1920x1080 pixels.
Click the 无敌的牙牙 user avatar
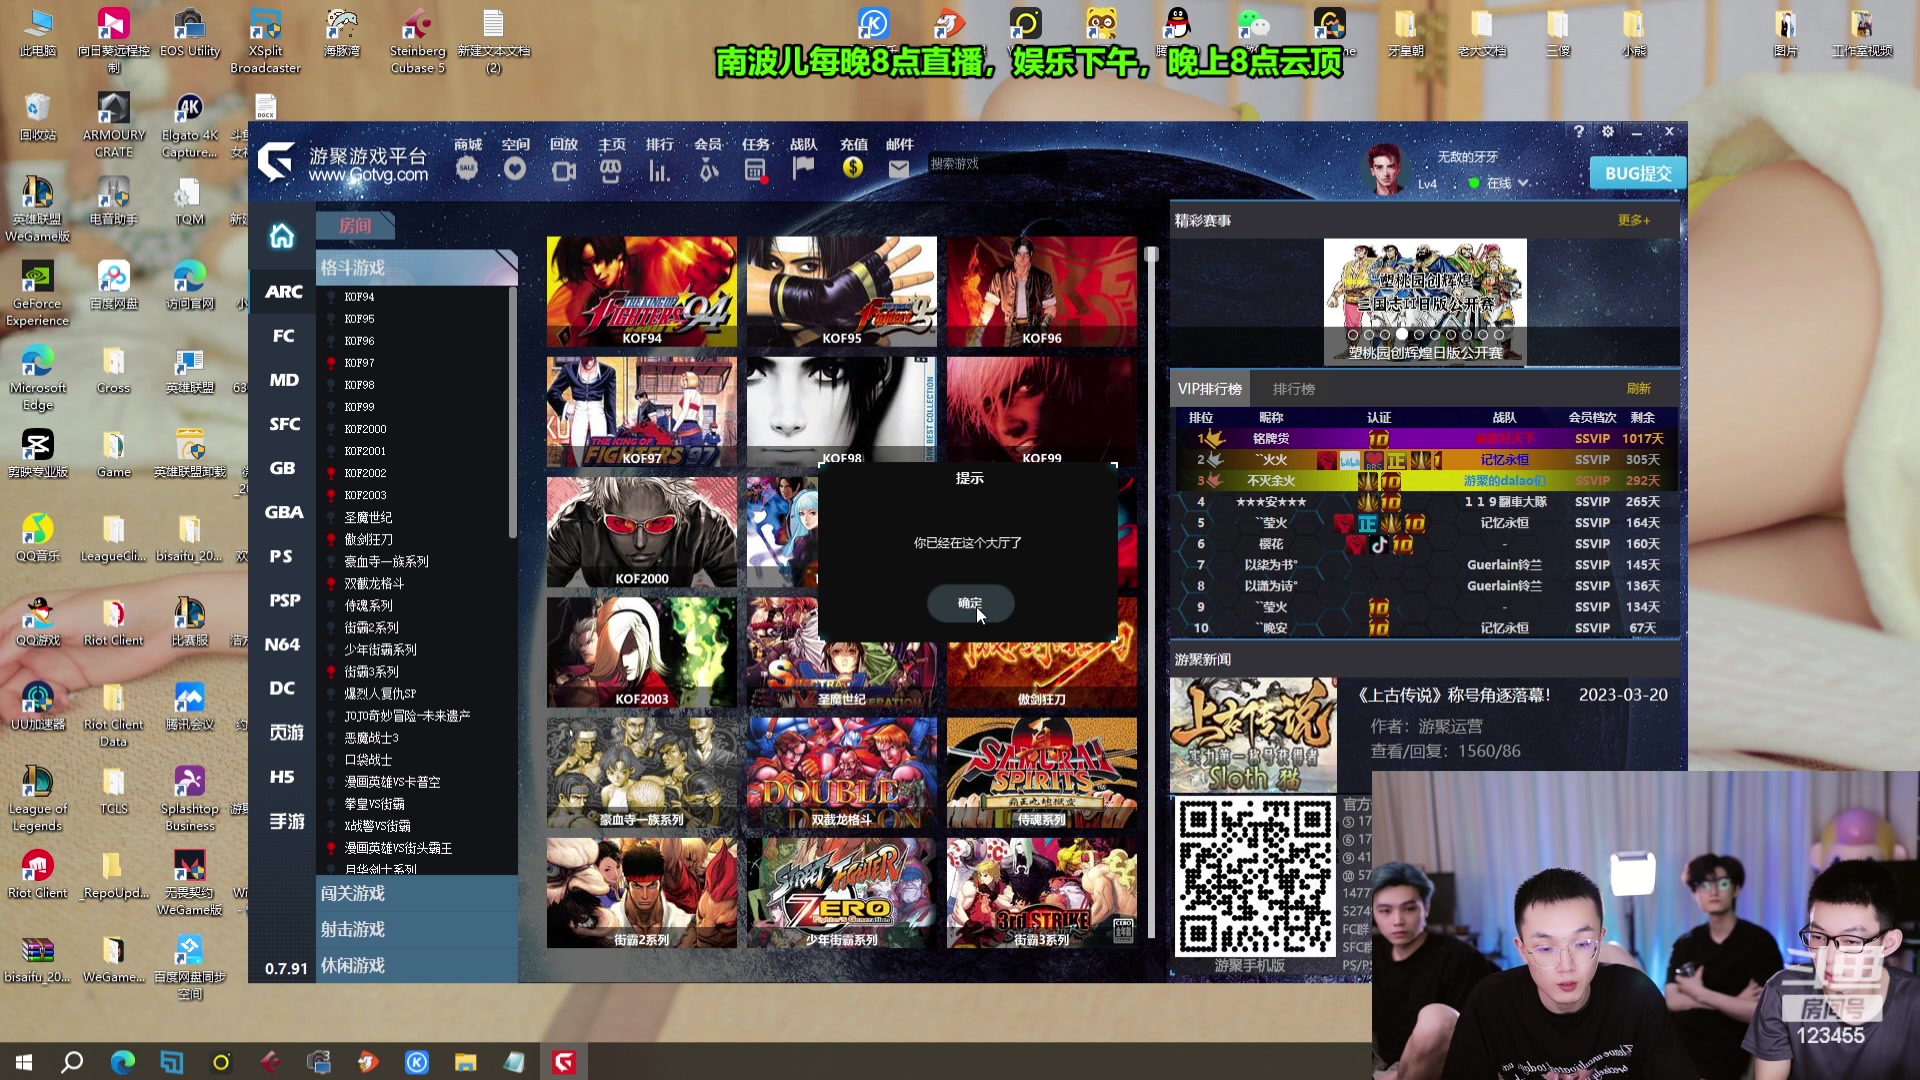(1386, 169)
